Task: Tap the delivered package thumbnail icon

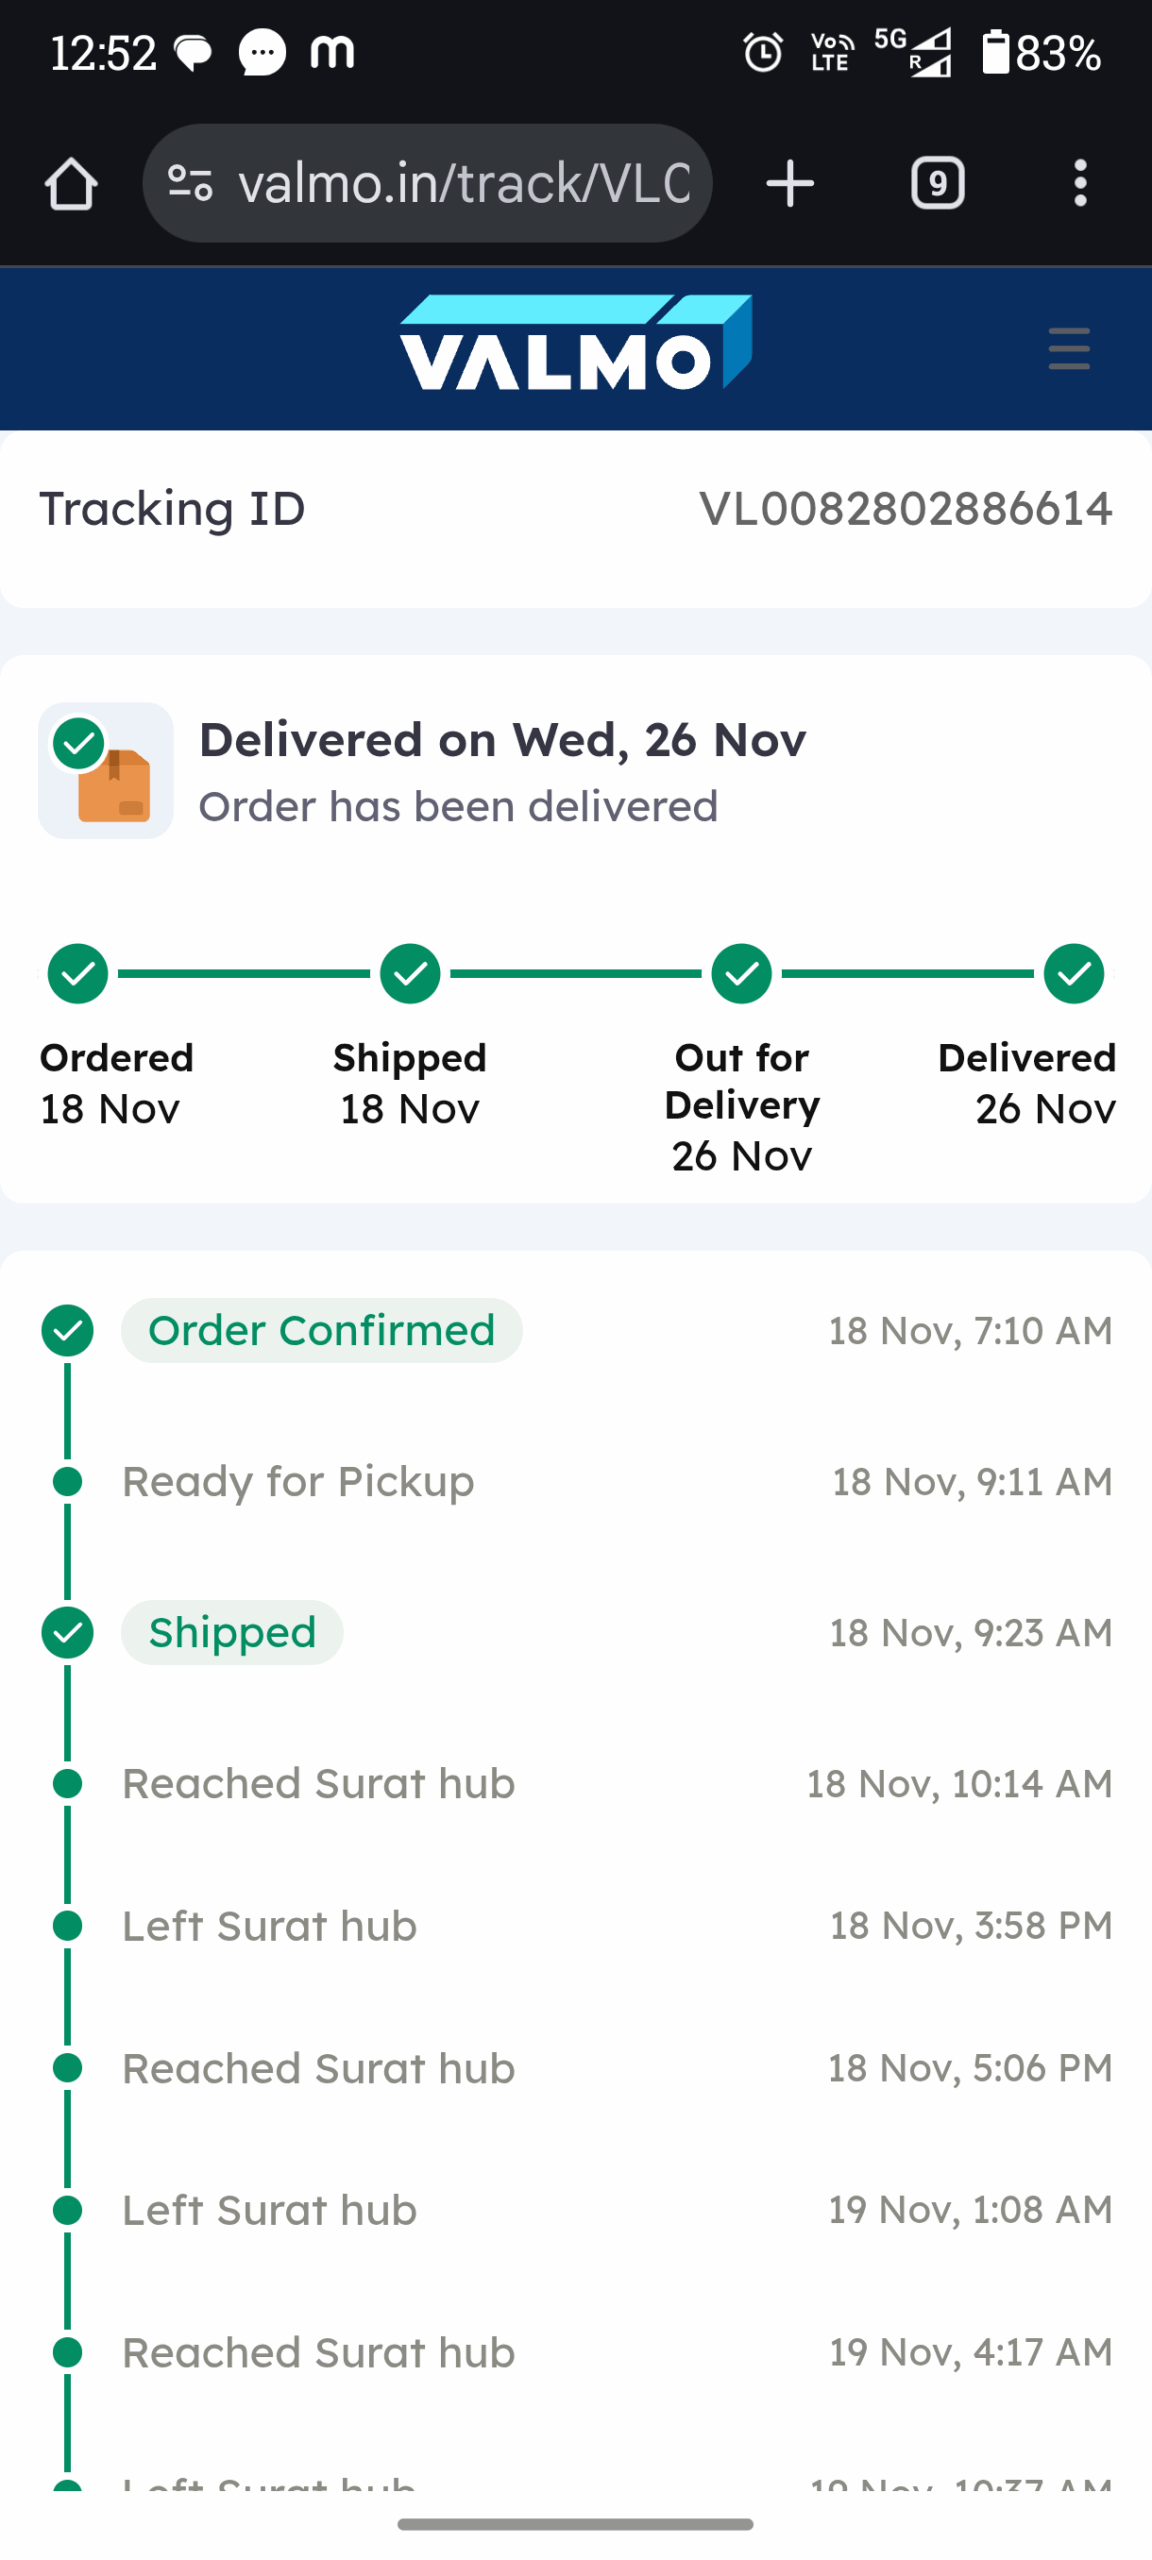Action: pos(106,769)
